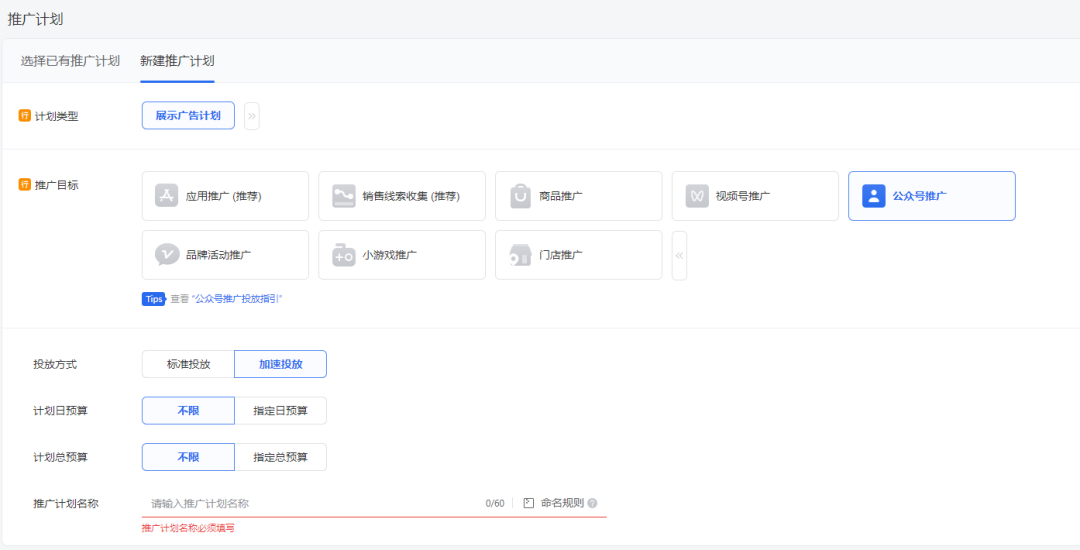
Task: Choose 品牌活动推广 goal card
Action: (225, 255)
